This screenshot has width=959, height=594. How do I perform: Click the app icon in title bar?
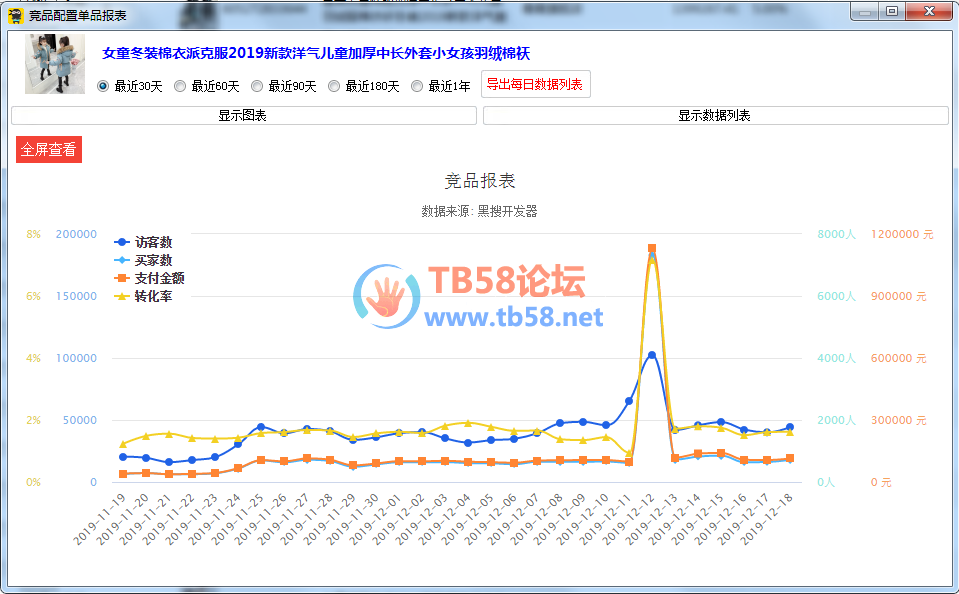click(15, 15)
